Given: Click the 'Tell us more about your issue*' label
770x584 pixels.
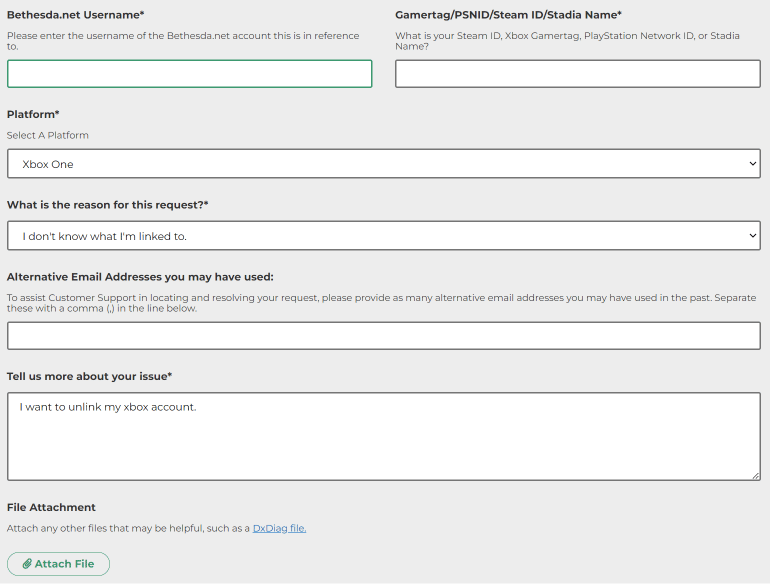Looking at the screenshot, I should [89, 376].
